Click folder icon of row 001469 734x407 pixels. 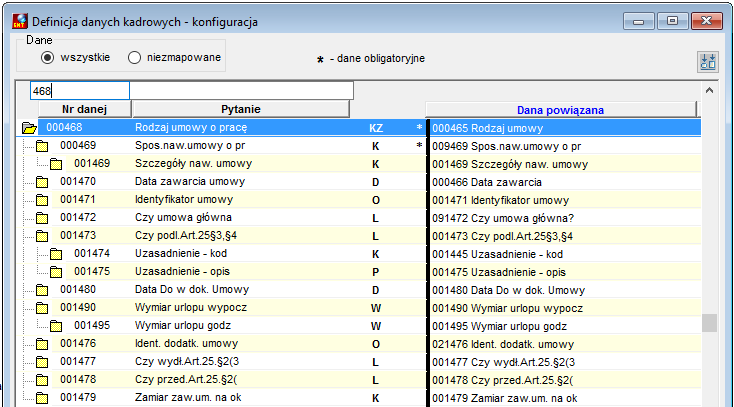tap(56, 164)
